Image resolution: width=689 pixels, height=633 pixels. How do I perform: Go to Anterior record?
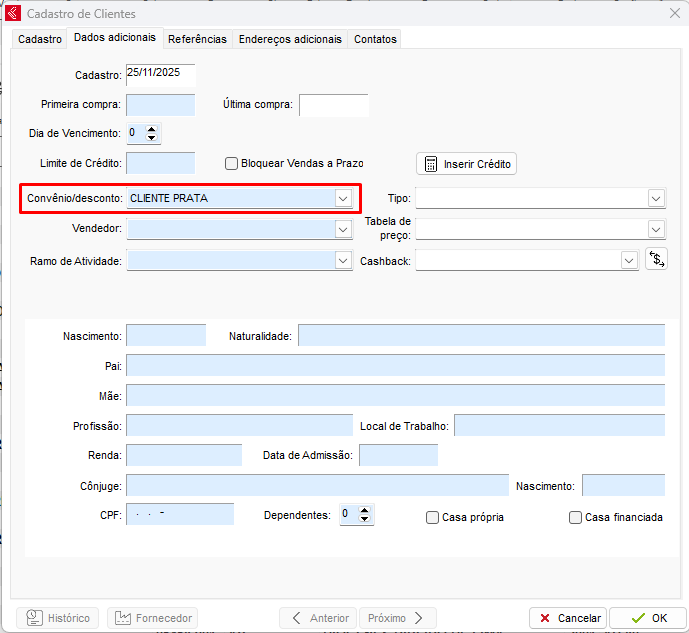319,618
